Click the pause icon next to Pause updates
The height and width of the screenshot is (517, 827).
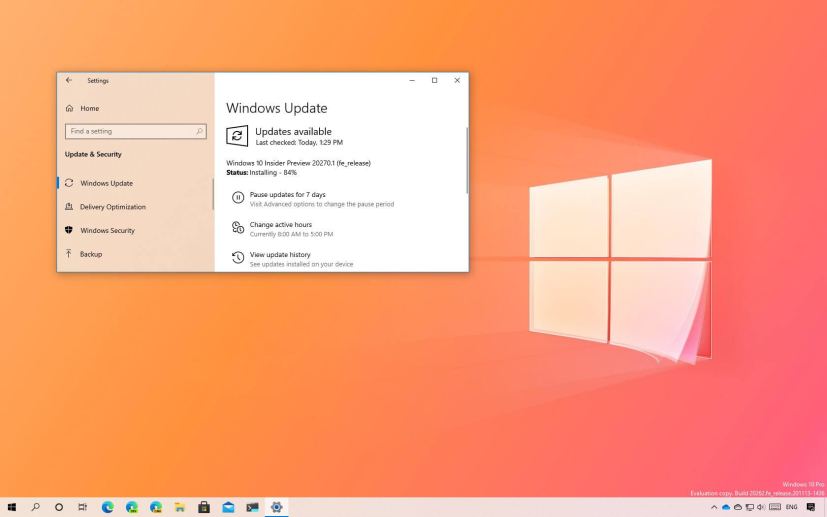(x=238, y=197)
